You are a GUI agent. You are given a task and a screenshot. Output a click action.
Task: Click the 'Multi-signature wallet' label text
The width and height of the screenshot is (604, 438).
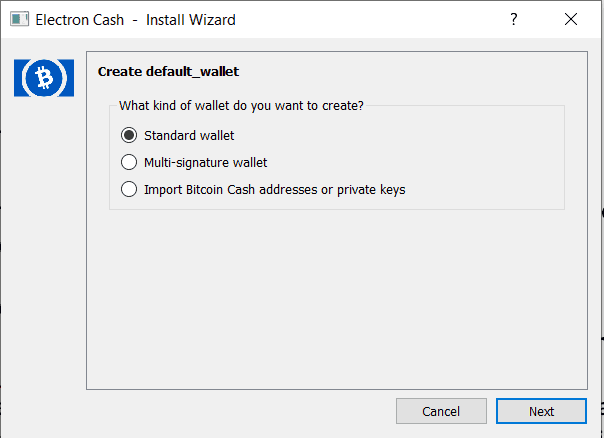point(205,162)
